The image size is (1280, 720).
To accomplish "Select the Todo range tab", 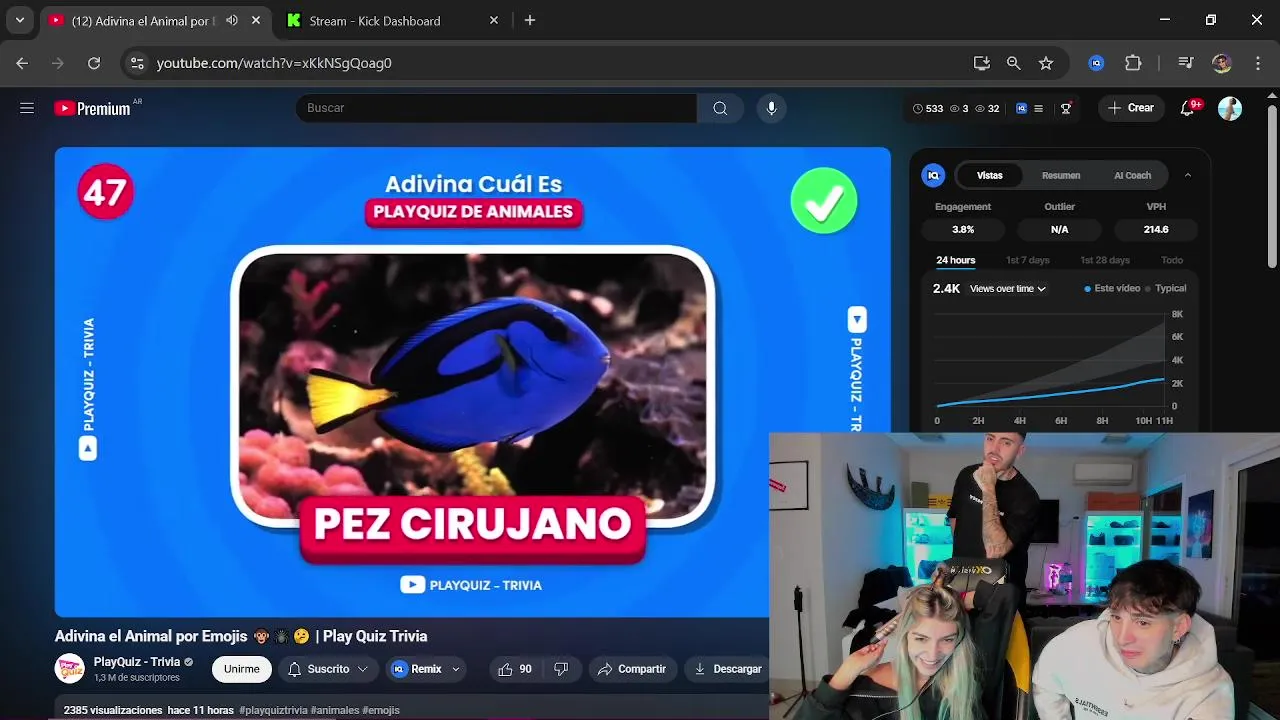I will [x=1172, y=260].
